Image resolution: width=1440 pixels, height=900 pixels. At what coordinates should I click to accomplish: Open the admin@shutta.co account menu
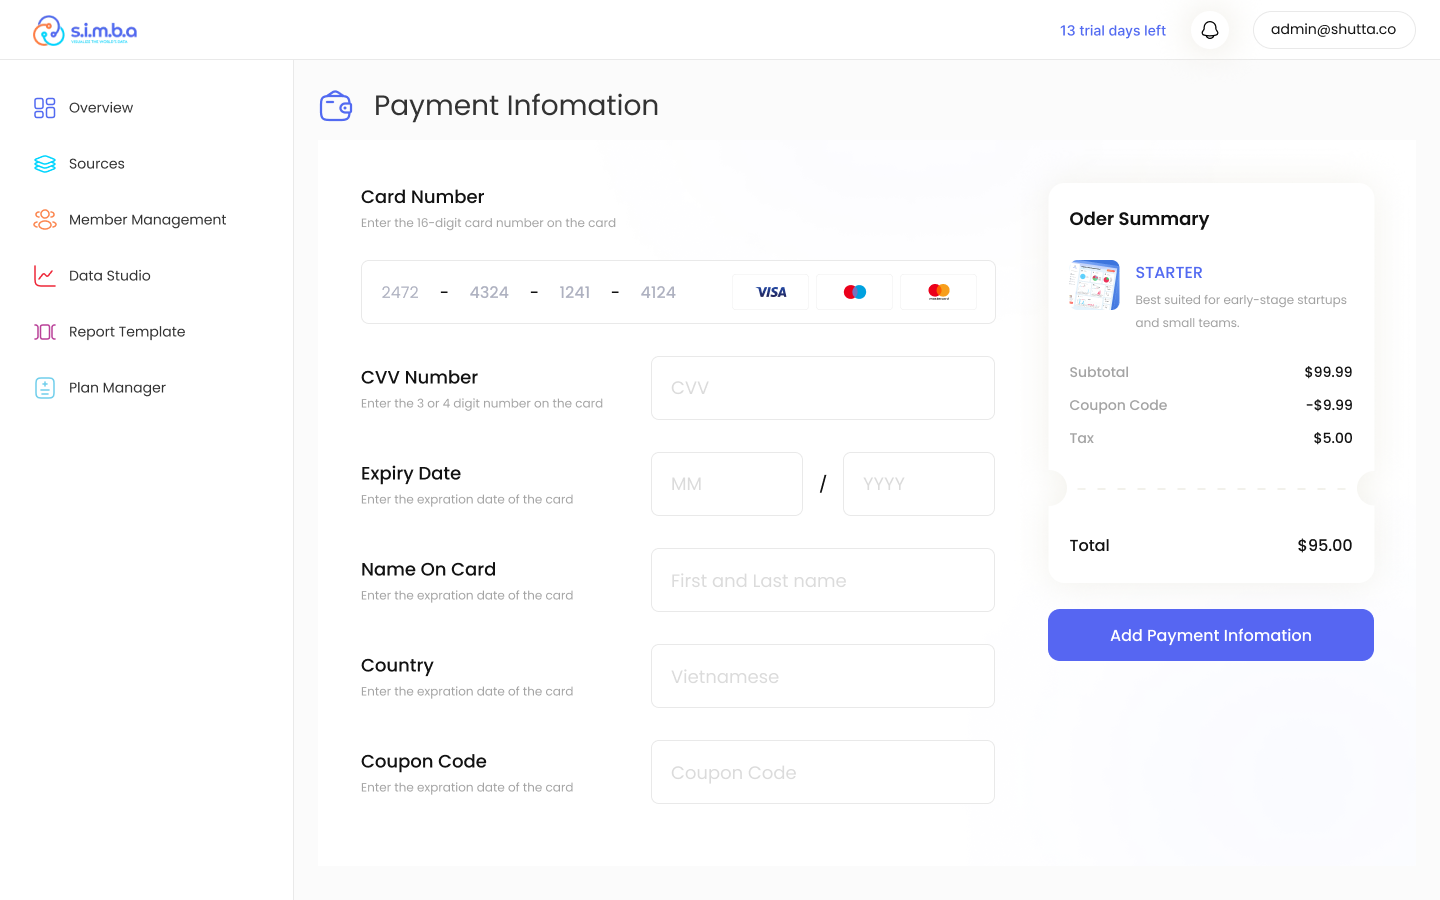click(1334, 30)
